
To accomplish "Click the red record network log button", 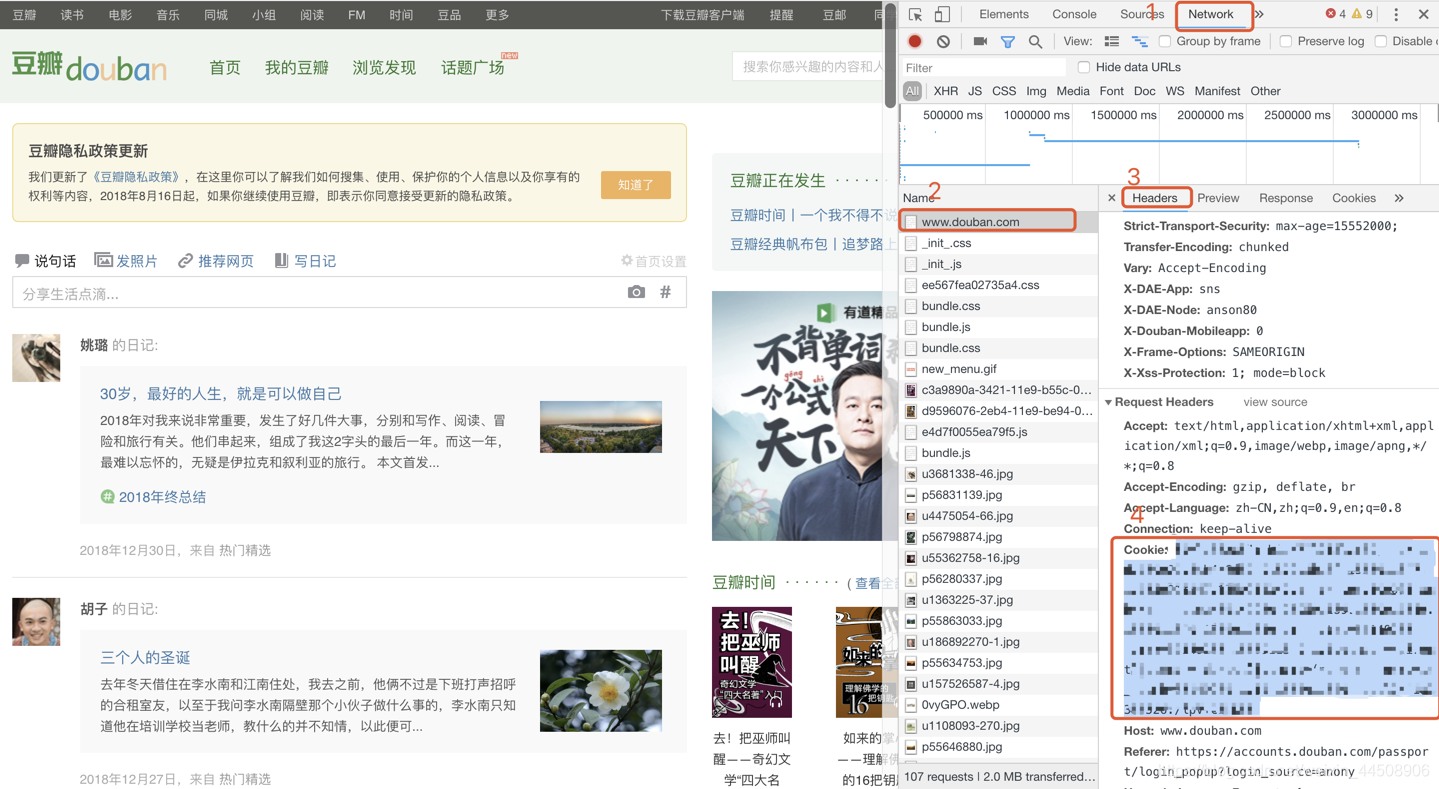I will click(915, 42).
